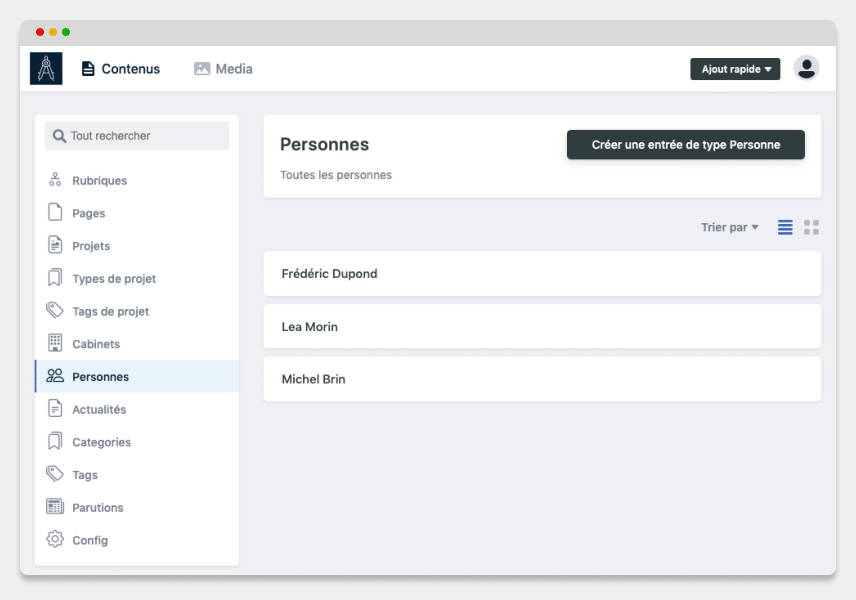This screenshot has height=600, width=856.
Task: Click the Tags tag icon
Action: [55, 474]
